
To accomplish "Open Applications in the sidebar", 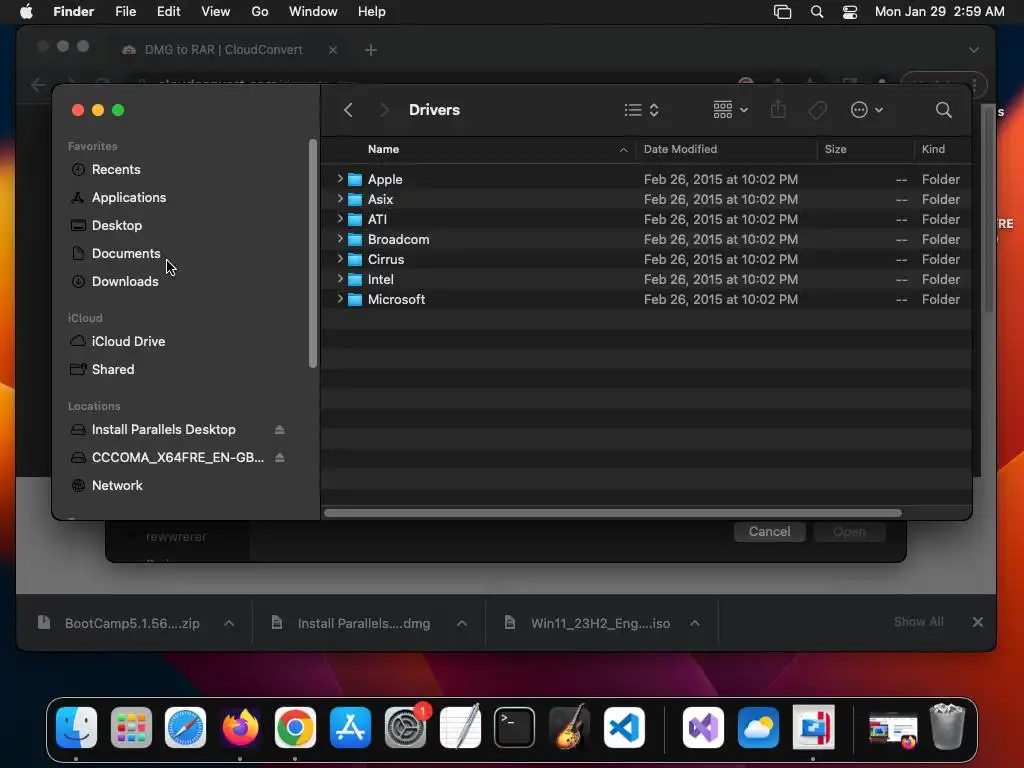I will point(129,197).
